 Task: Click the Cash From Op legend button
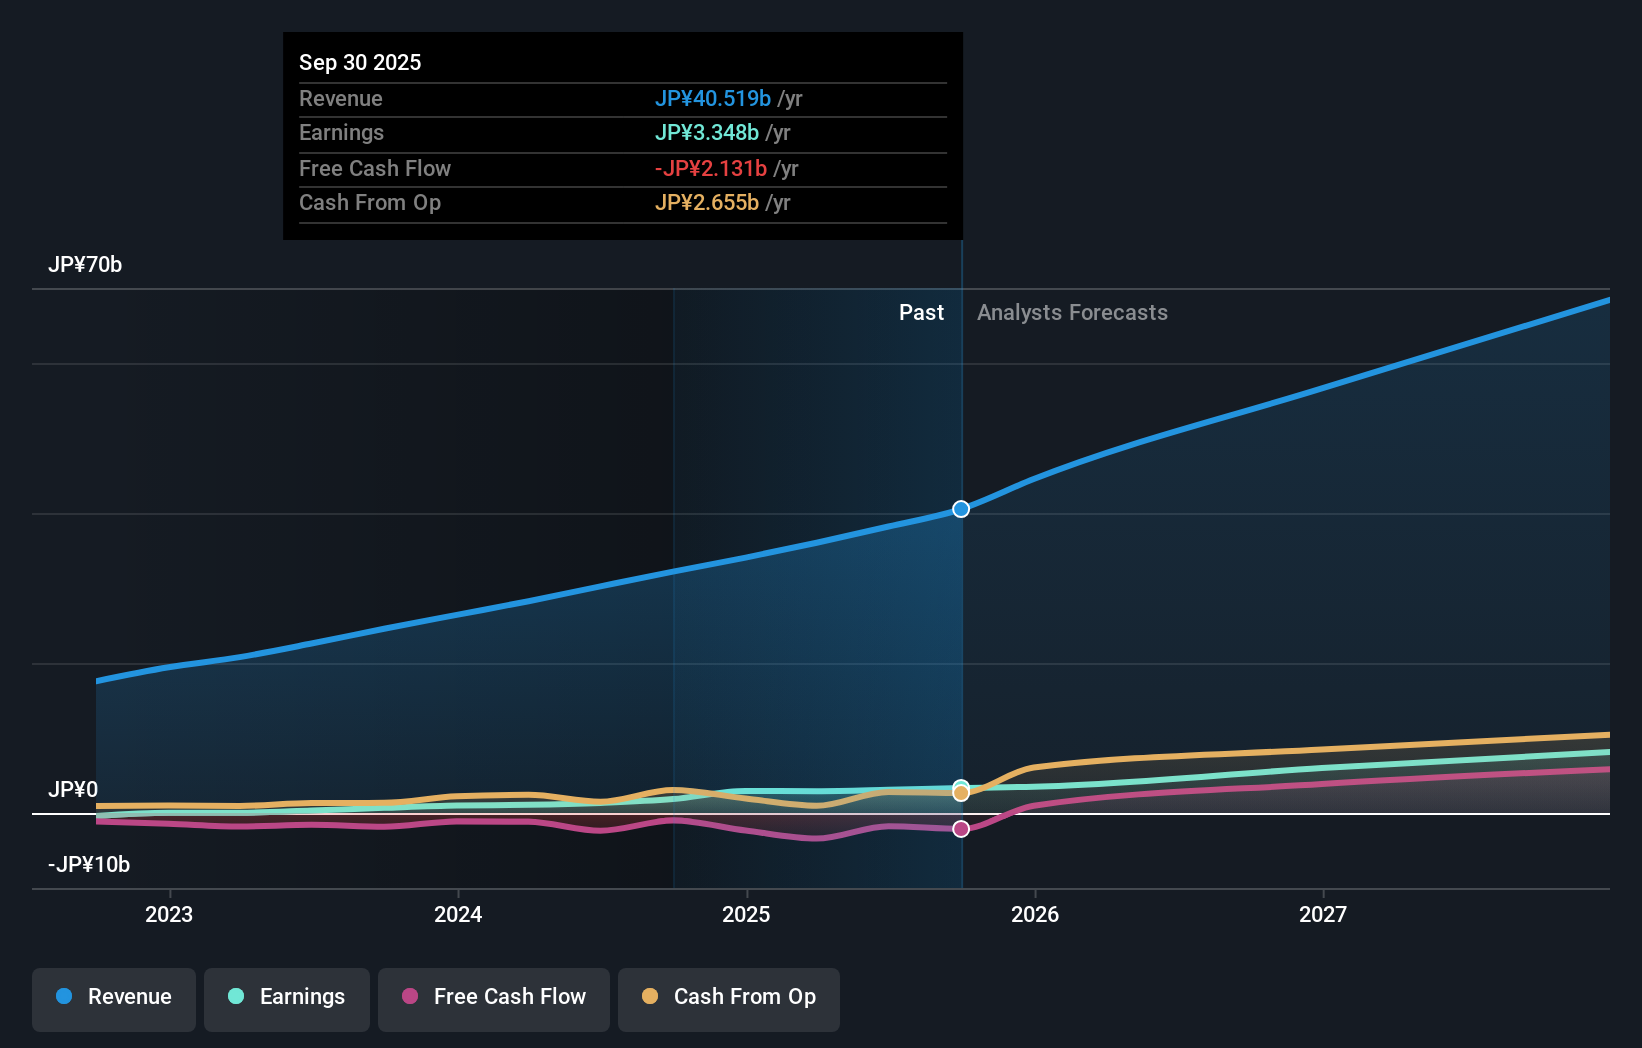click(x=728, y=997)
